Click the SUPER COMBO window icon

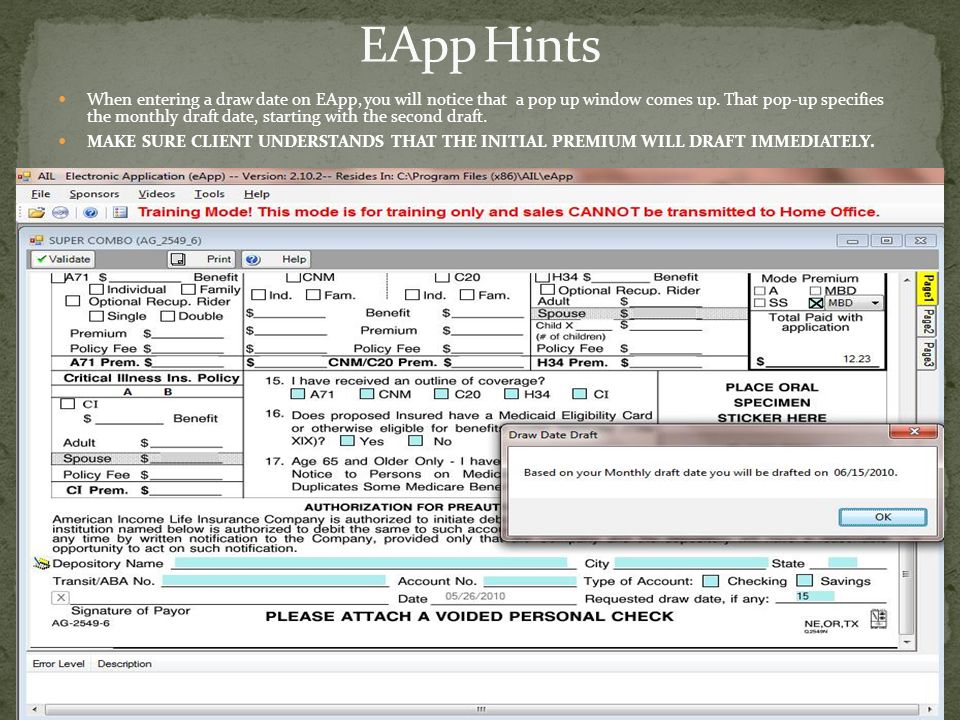[x=37, y=240]
